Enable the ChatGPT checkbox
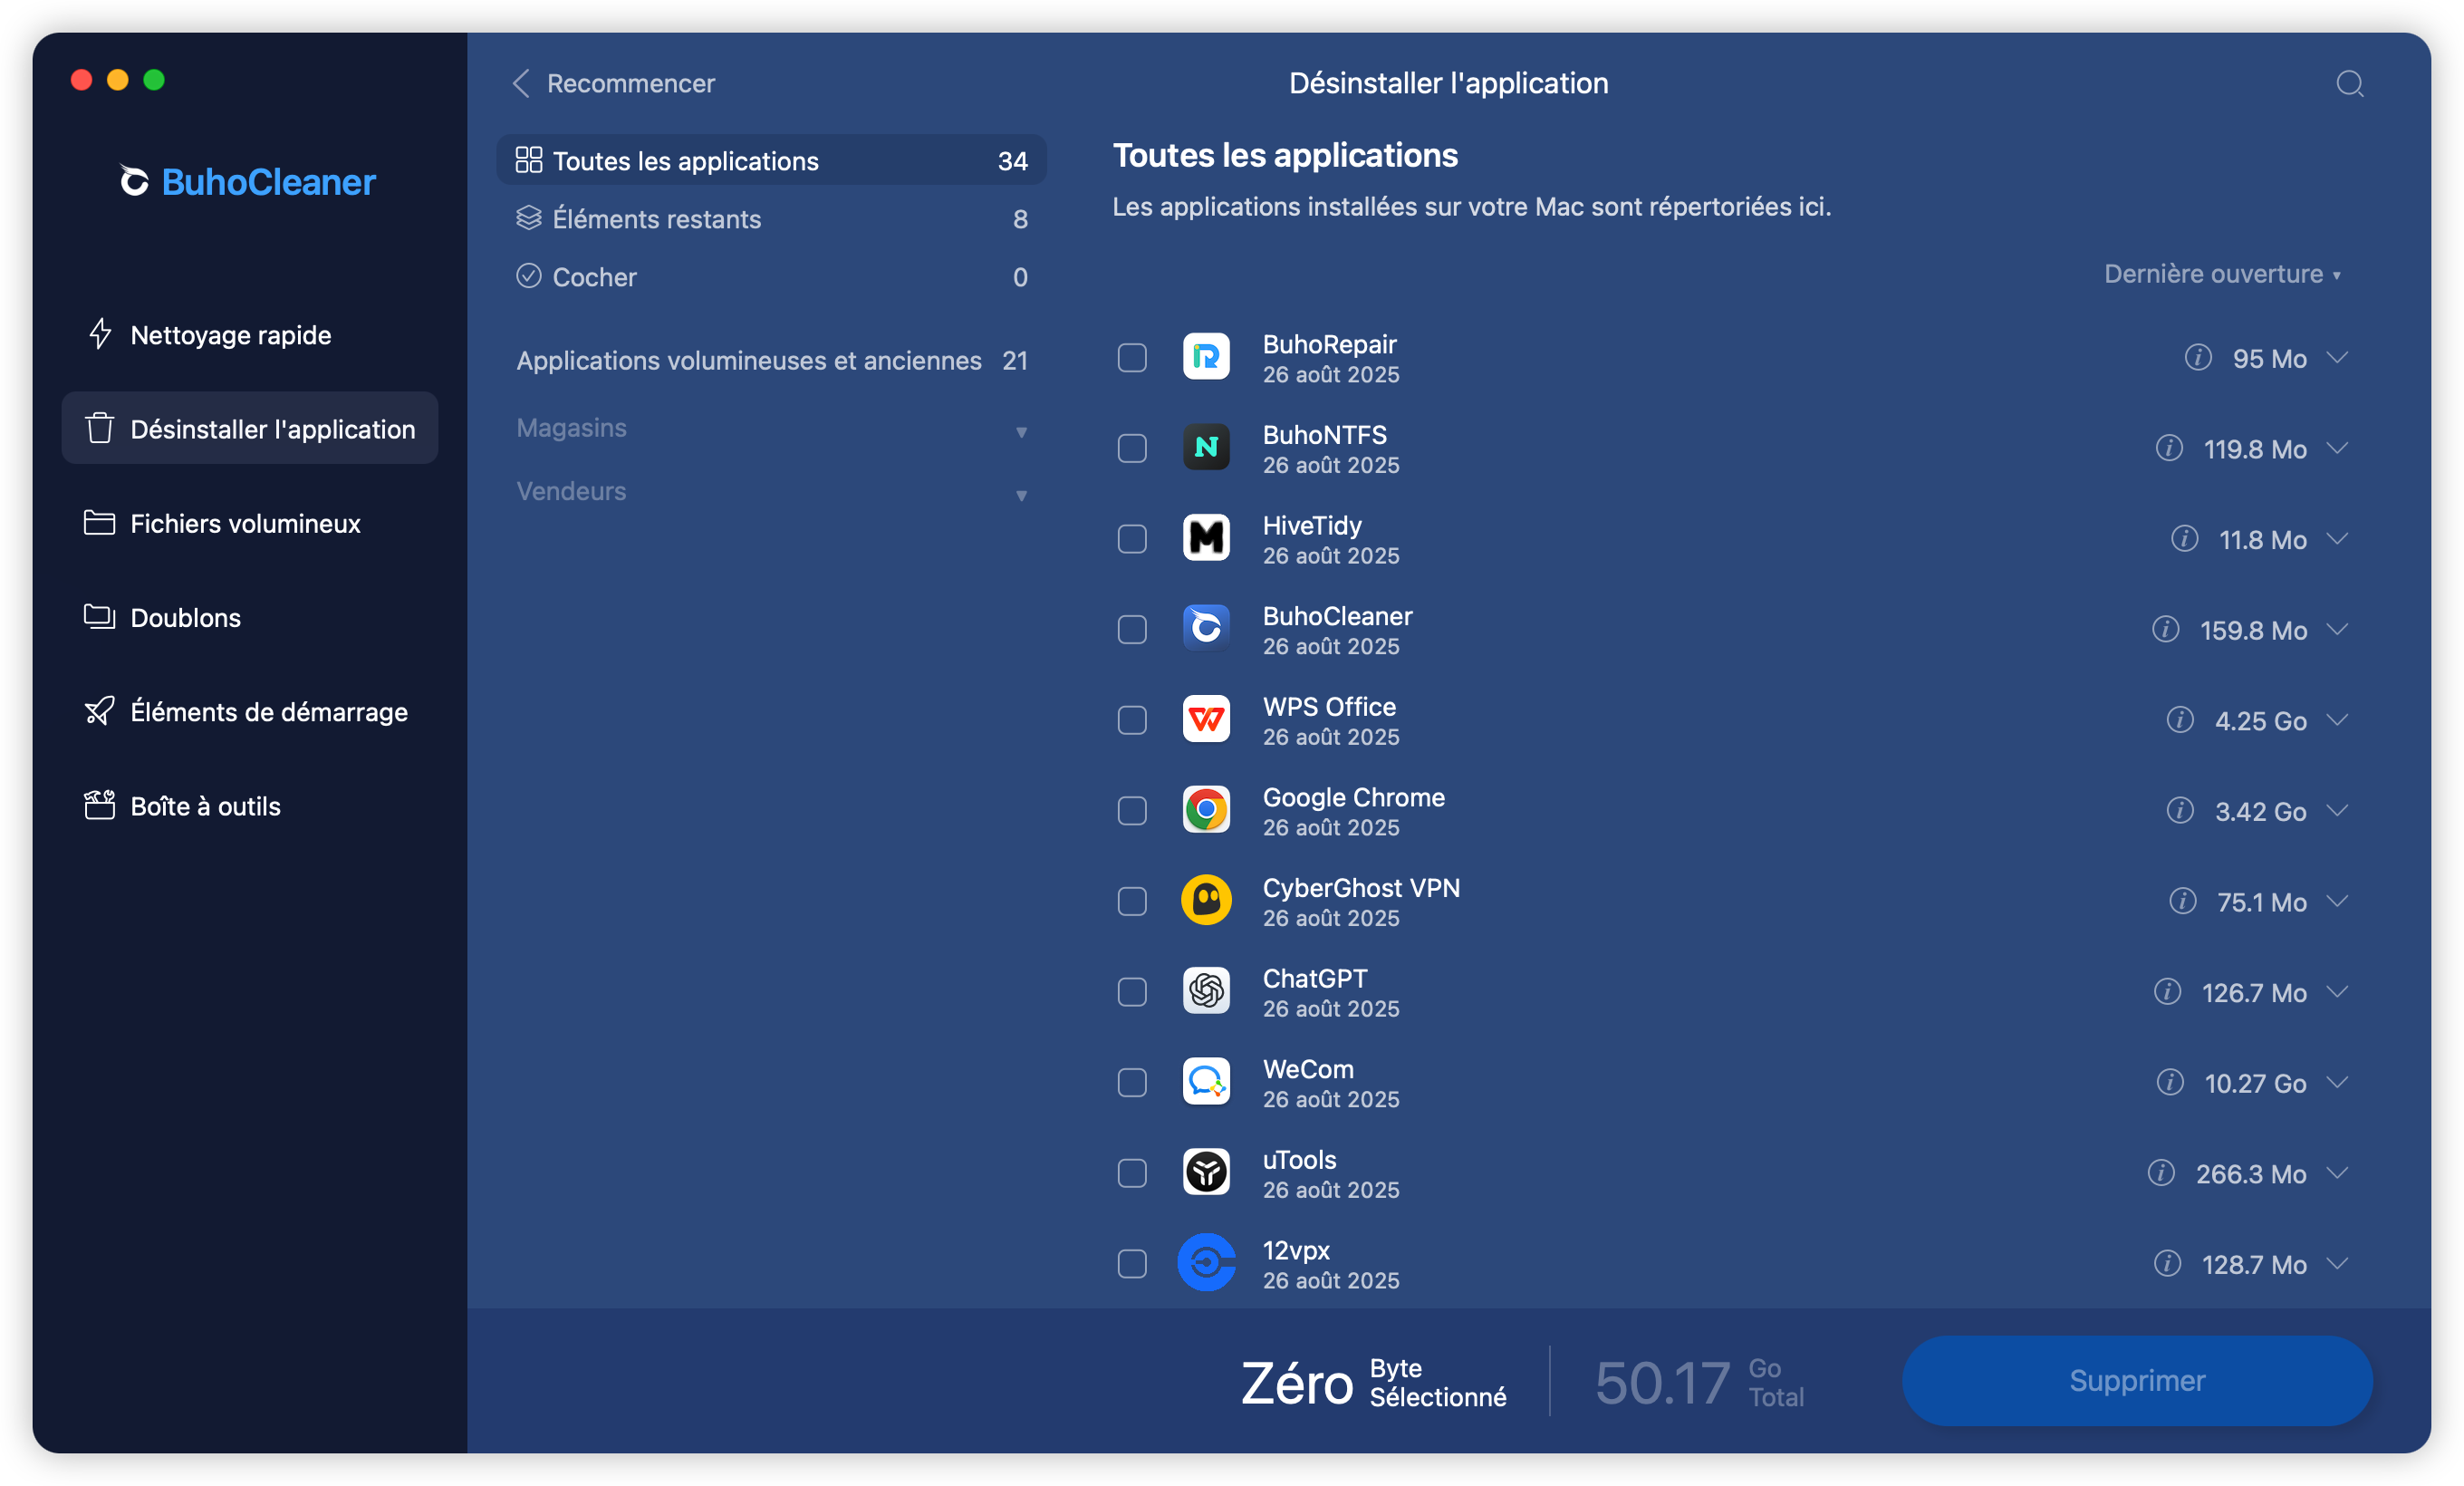This screenshot has height=1486, width=2464. tap(1131, 992)
